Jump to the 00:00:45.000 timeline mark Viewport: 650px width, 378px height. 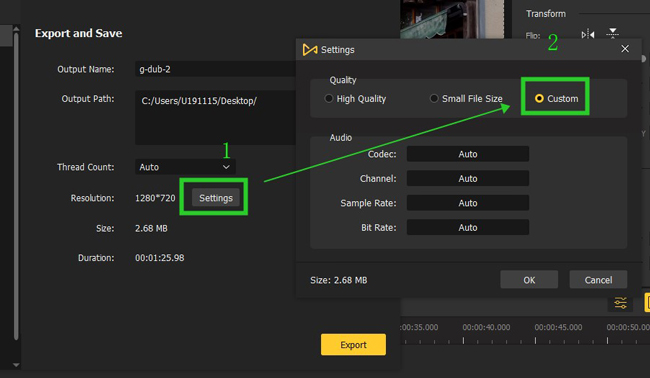coord(558,327)
